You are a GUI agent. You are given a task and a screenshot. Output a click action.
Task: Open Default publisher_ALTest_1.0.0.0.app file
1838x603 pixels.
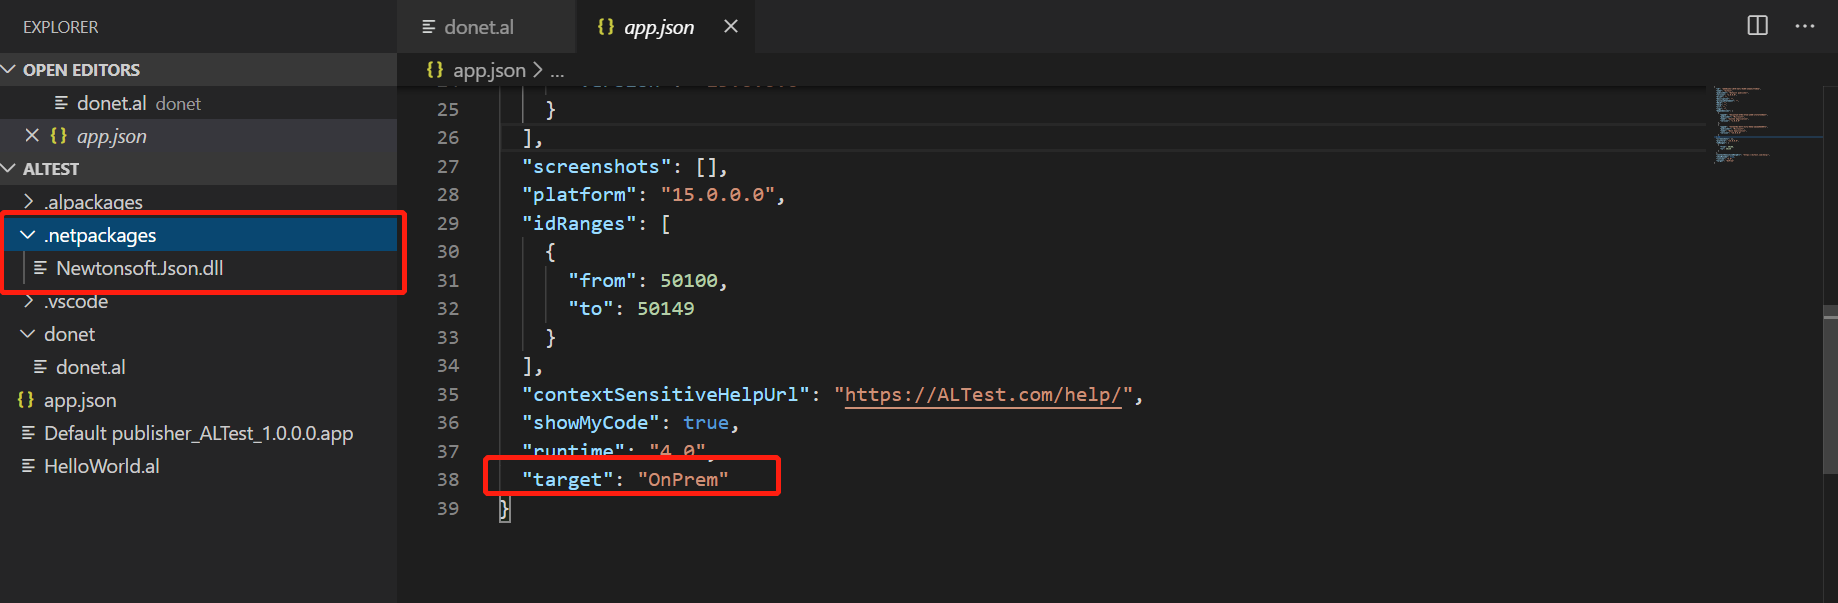click(198, 432)
